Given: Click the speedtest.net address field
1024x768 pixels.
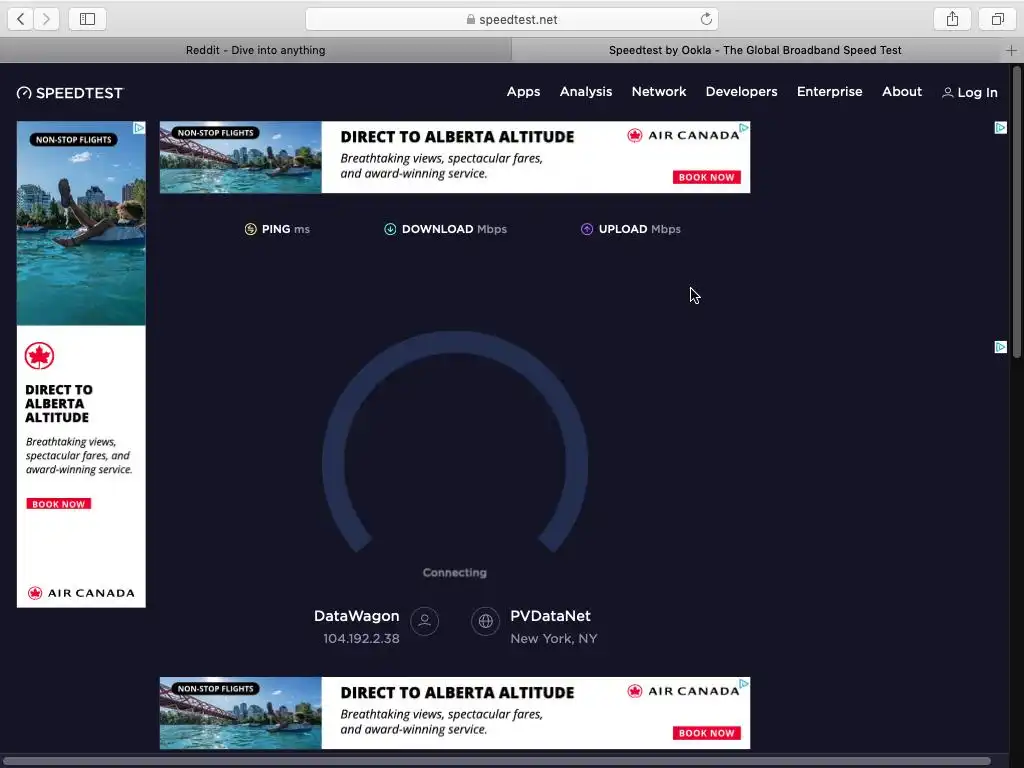Looking at the screenshot, I should (x=511, y=19).
